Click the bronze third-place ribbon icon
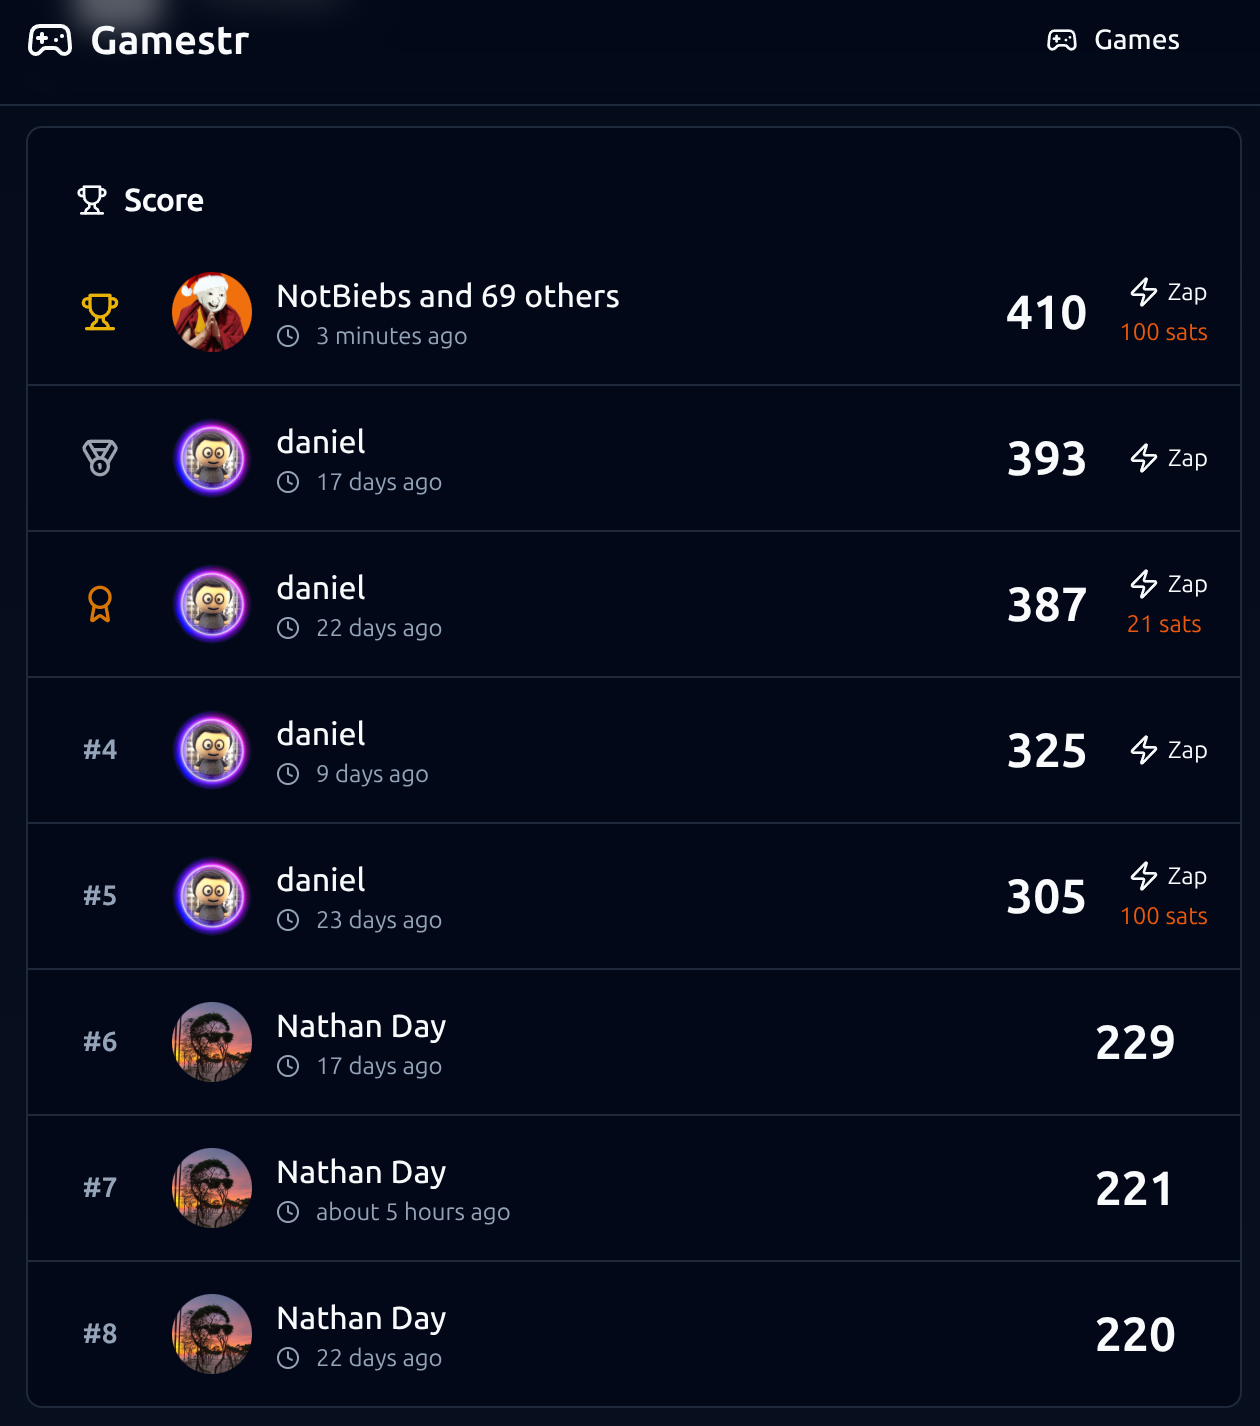This screenshot has height=1426, width=1260. click(100, 604)
